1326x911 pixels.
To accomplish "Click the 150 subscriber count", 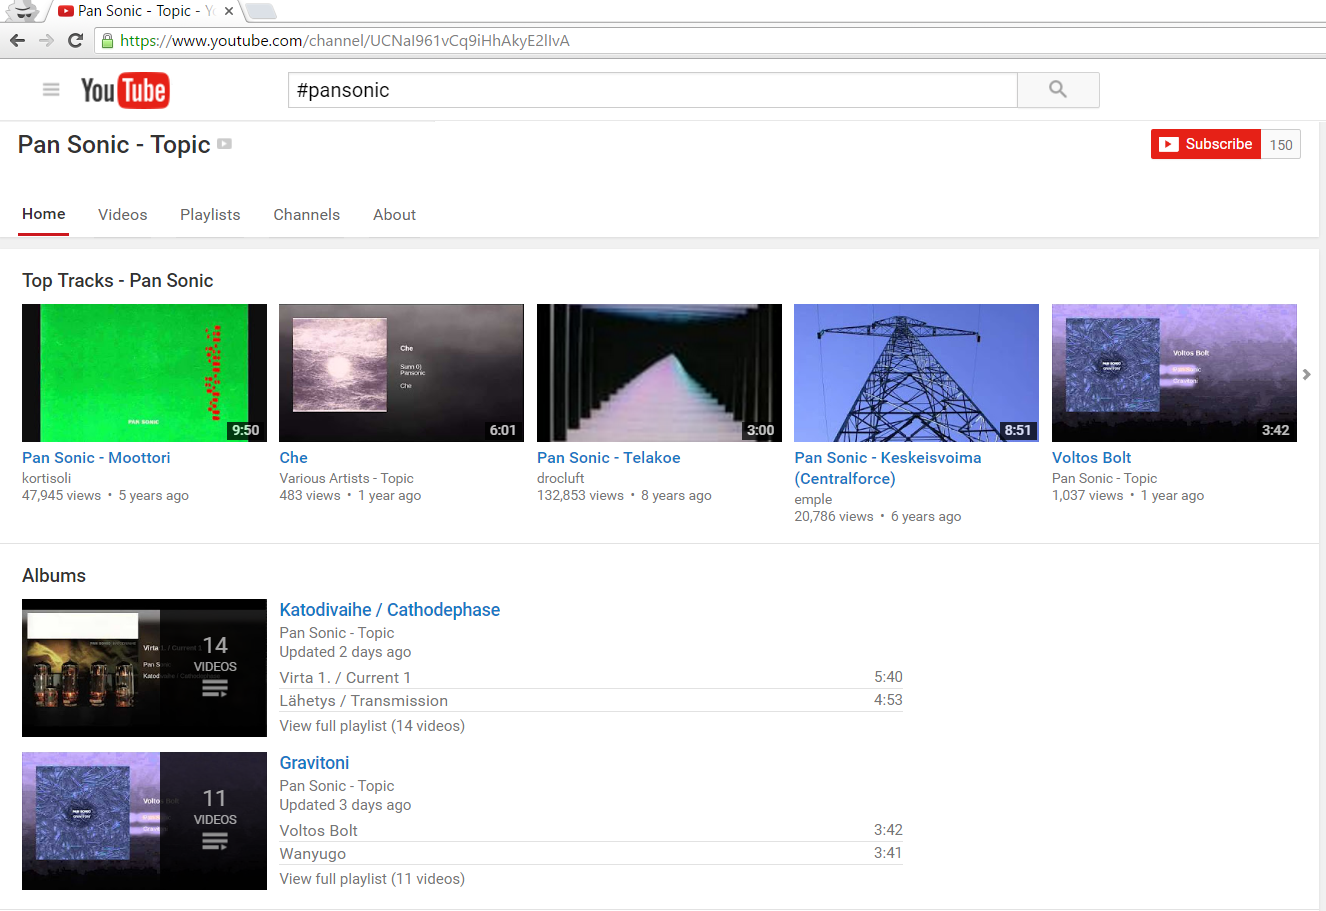I will [1281, 145].
